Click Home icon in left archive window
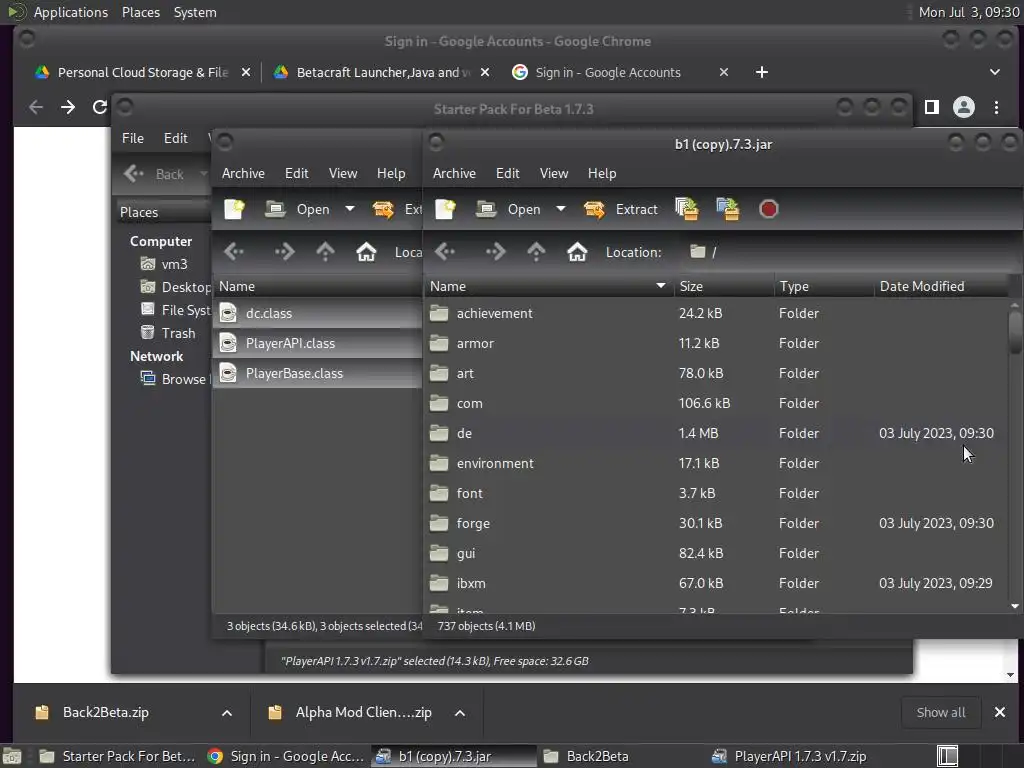Viewport: 1024px width, 768px height. pyautogui.click(x=366, y=252)
